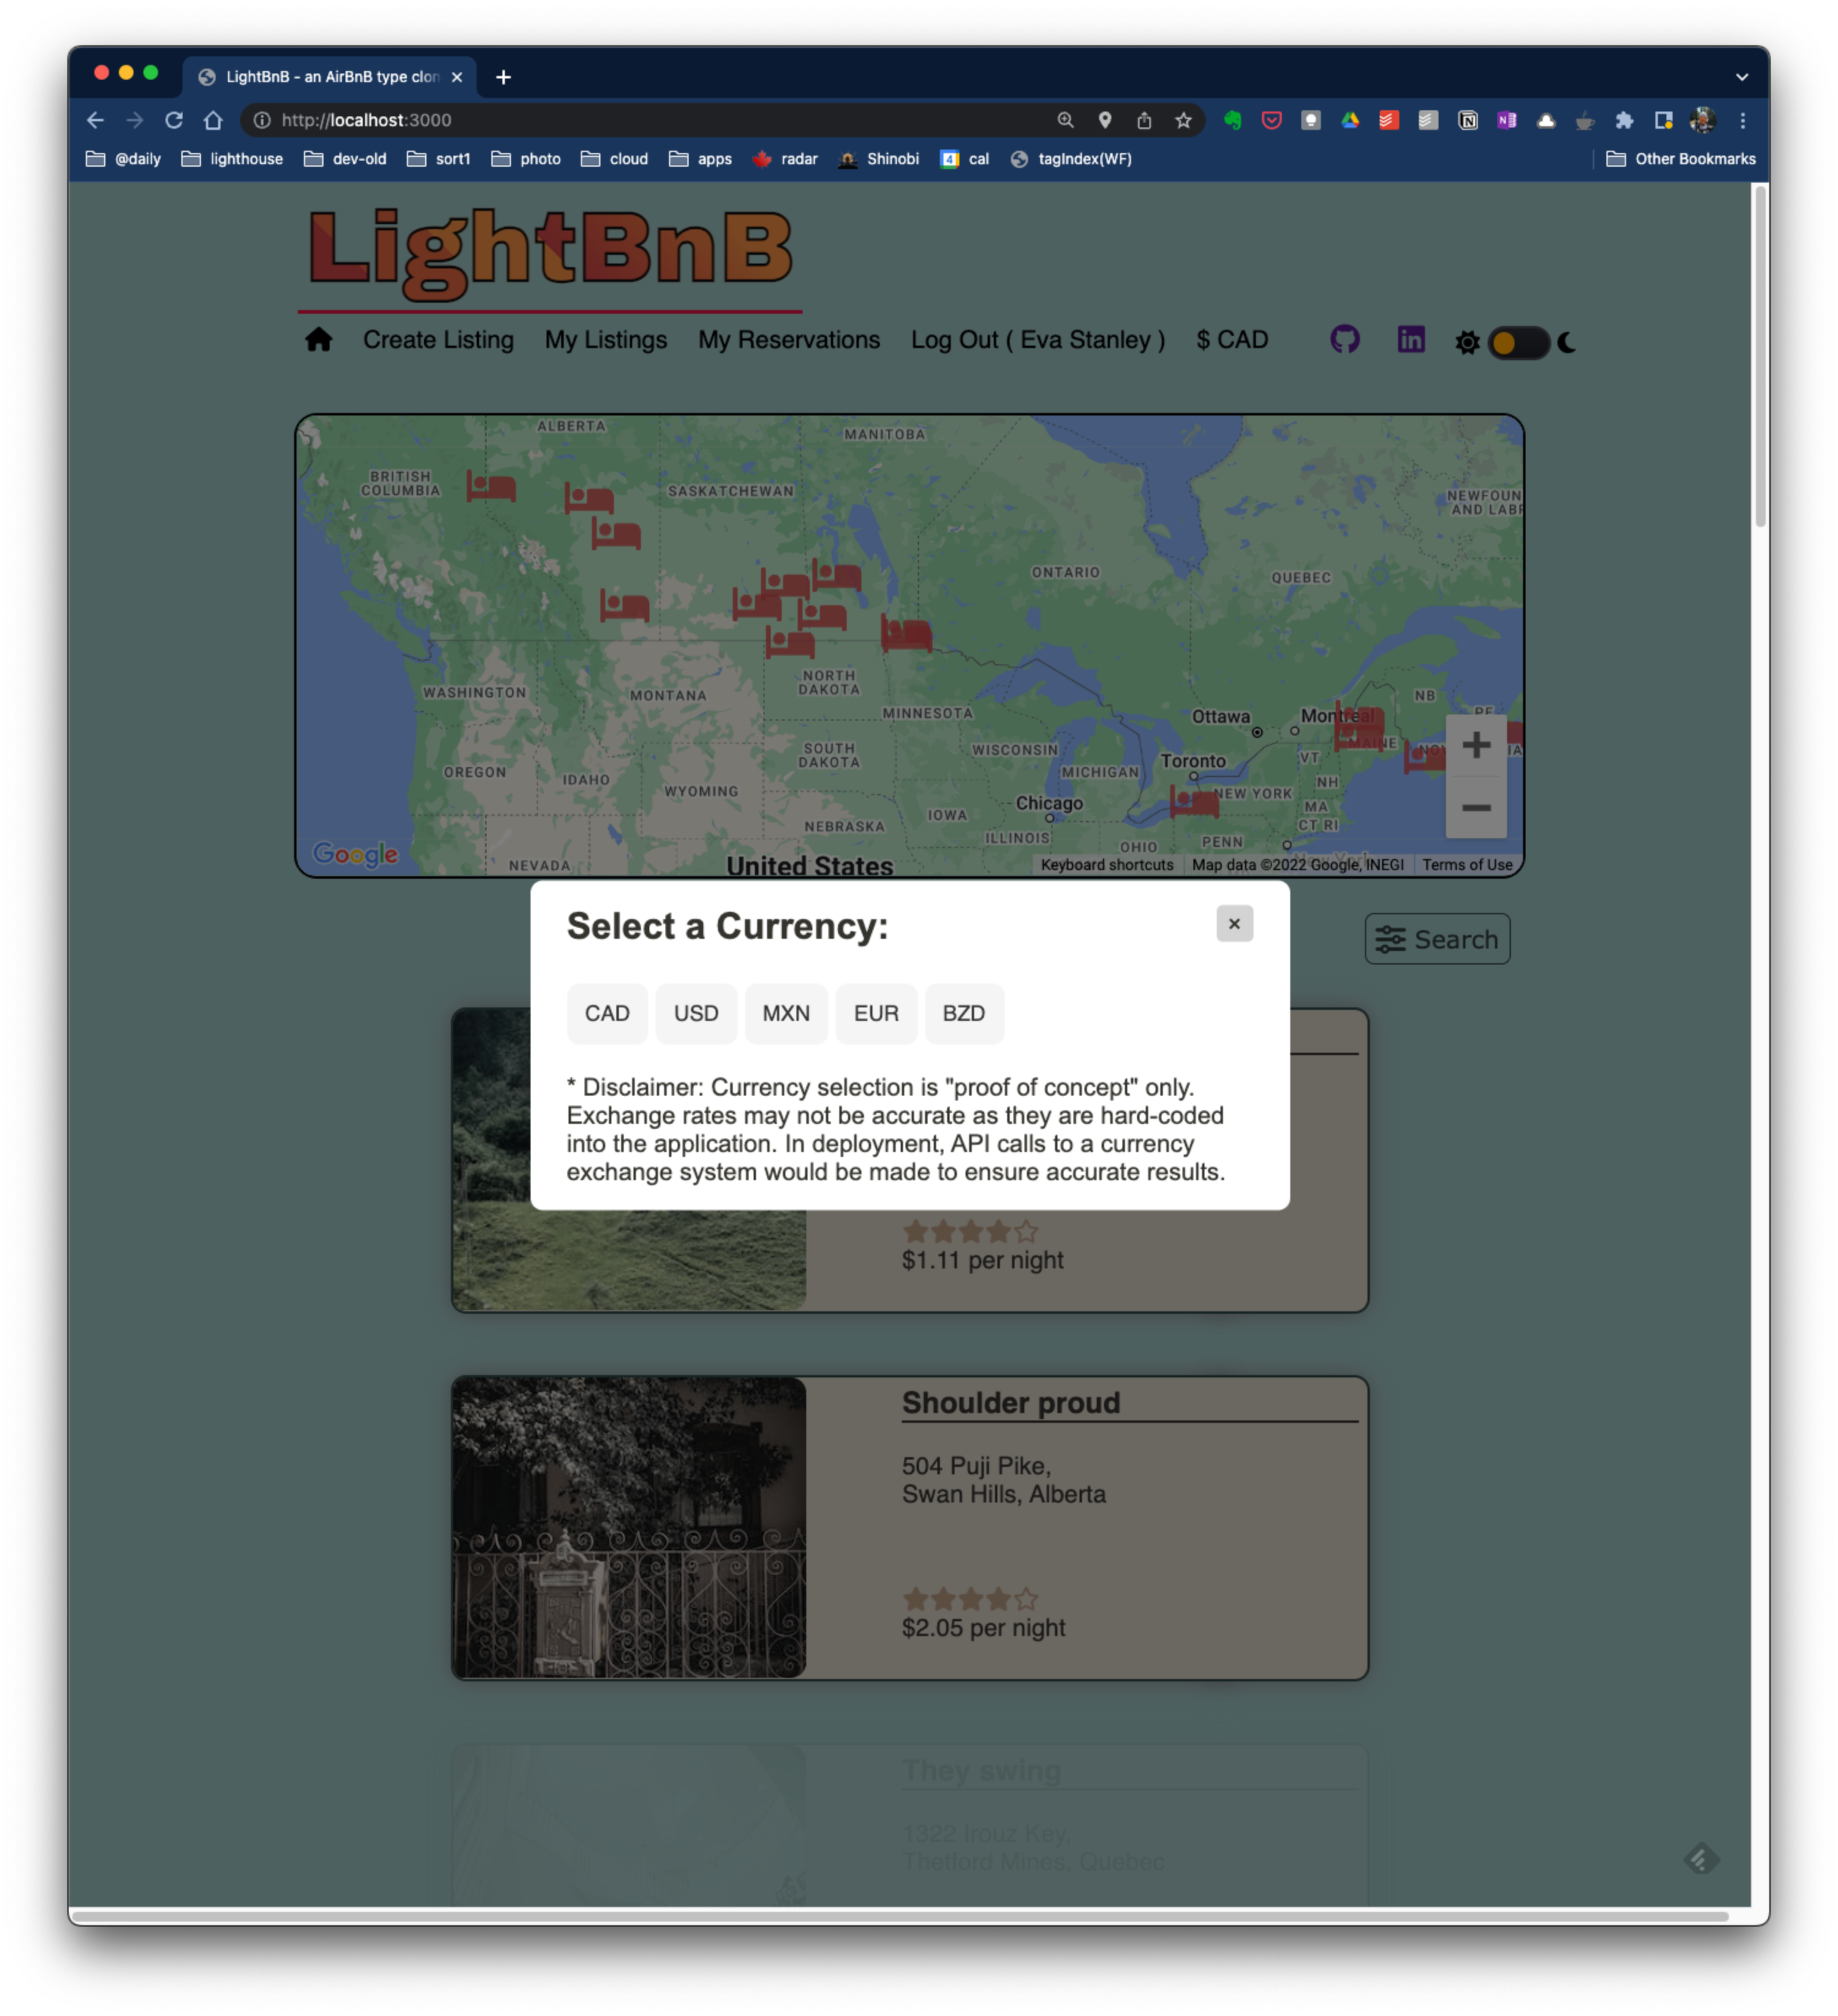The image size is (1838, 2016).
Task: Open the GitHub icon link
Action: [1346, 340]
